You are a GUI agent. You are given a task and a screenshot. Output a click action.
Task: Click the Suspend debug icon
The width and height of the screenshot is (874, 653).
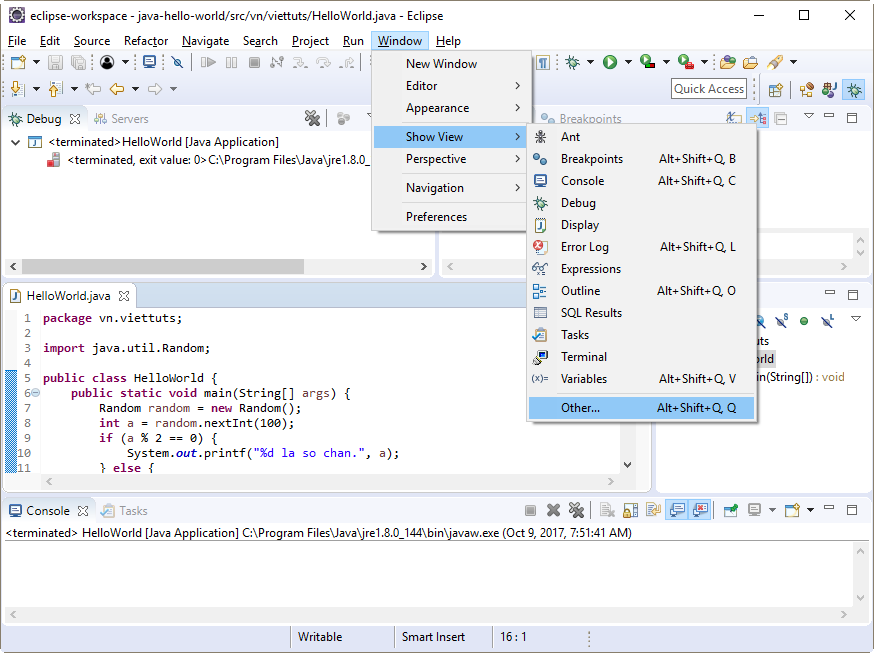tap(231, 62)
